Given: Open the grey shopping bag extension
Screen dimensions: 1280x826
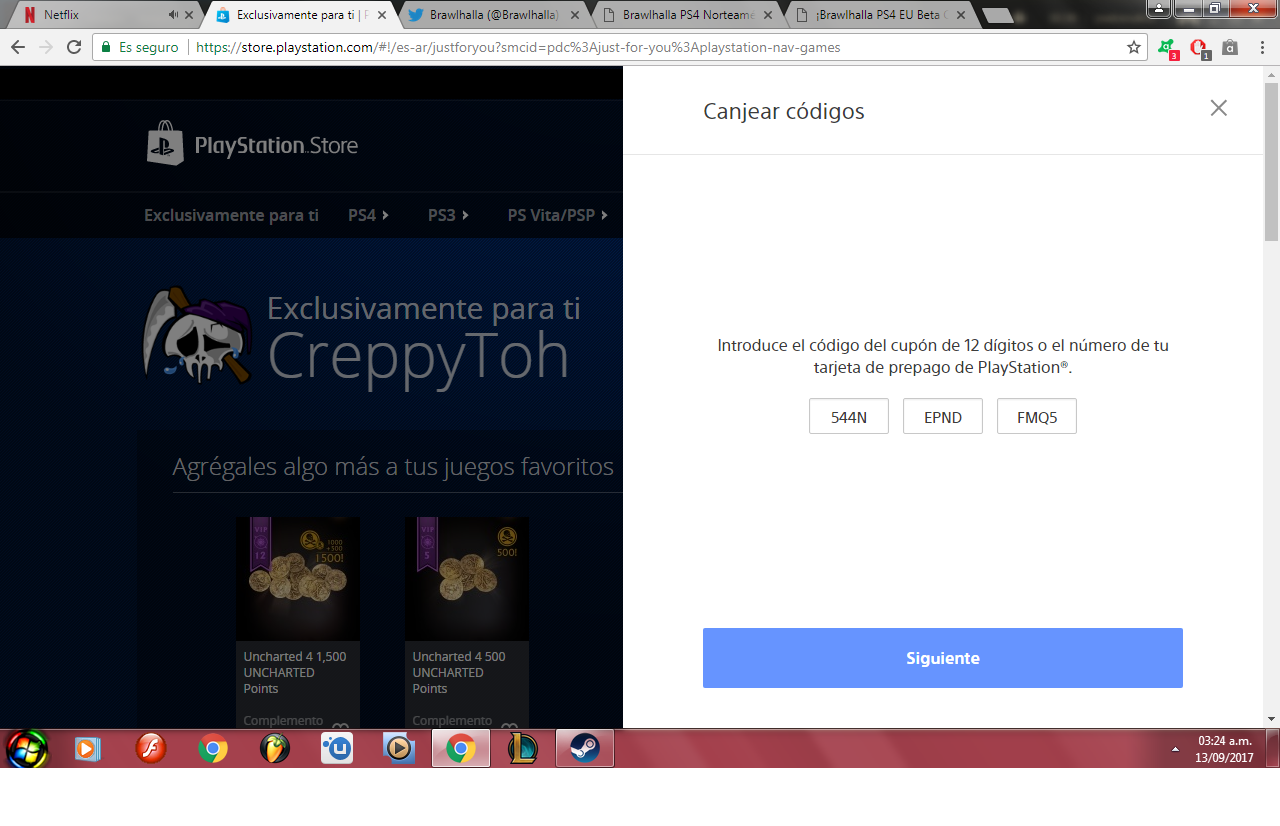Looking at the screenshot, I should 1230,47.
